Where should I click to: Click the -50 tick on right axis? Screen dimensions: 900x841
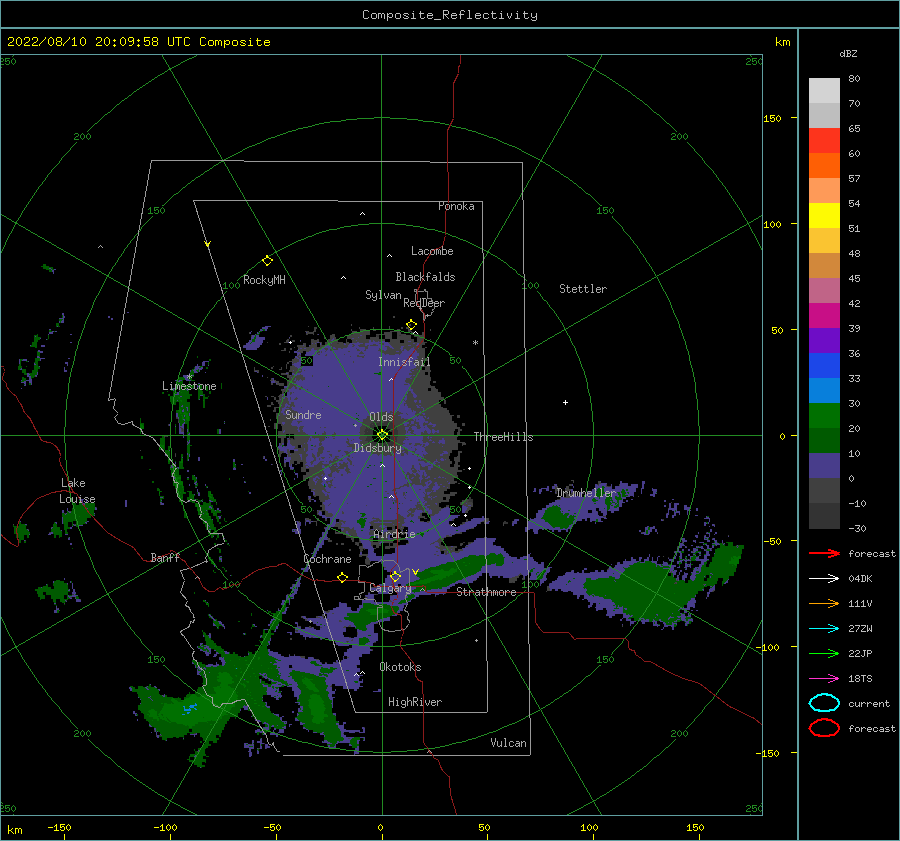(772, 541)
